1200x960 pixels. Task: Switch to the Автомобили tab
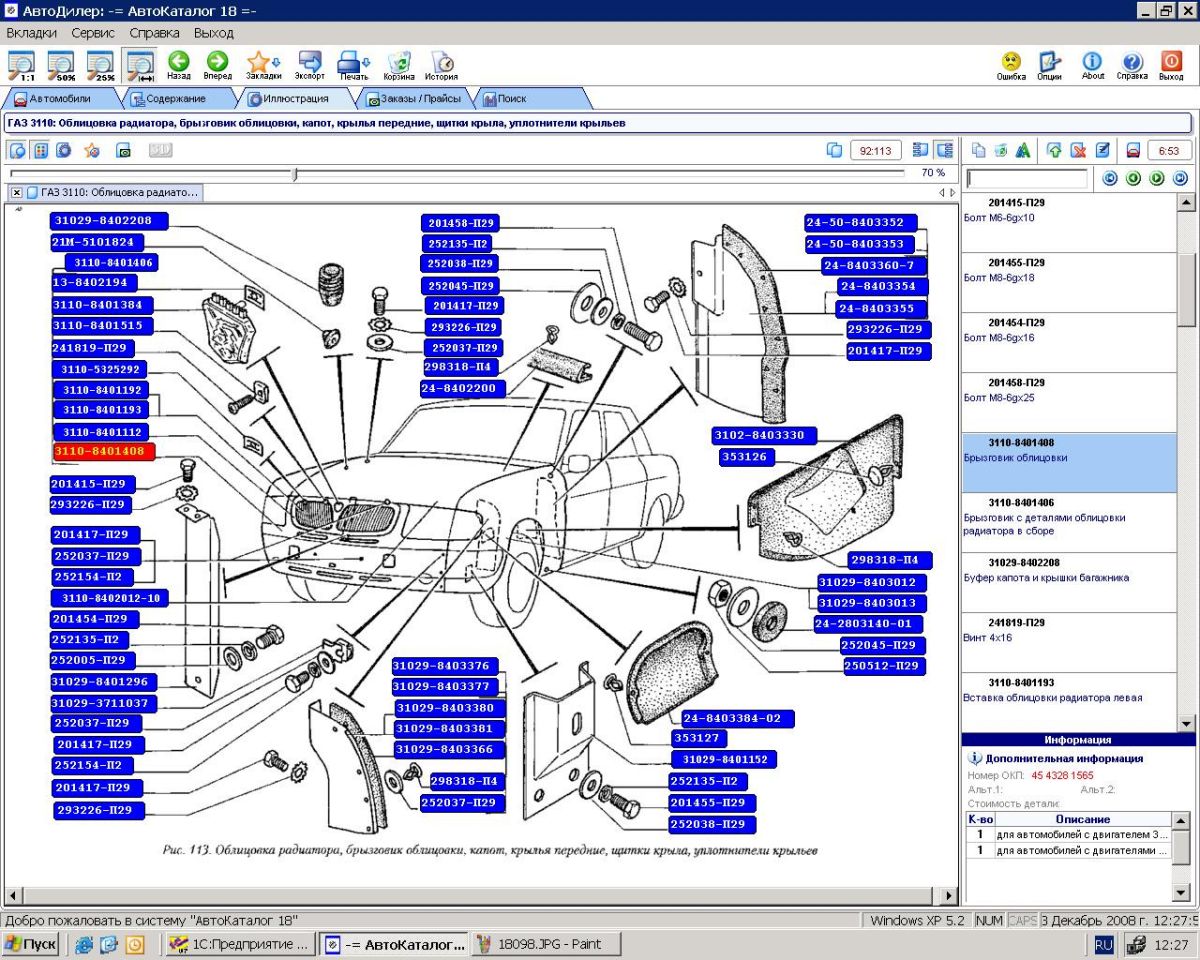point(59,99)
